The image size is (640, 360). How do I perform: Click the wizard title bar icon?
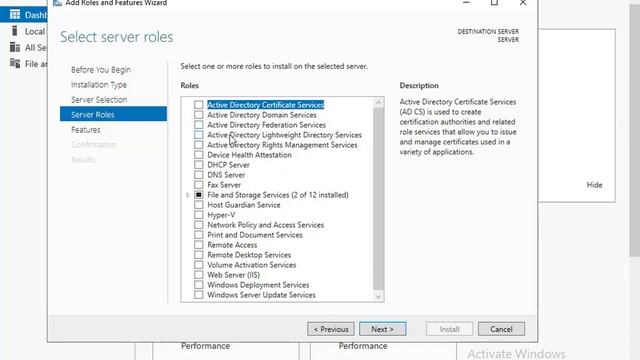(x=58, y=3)
